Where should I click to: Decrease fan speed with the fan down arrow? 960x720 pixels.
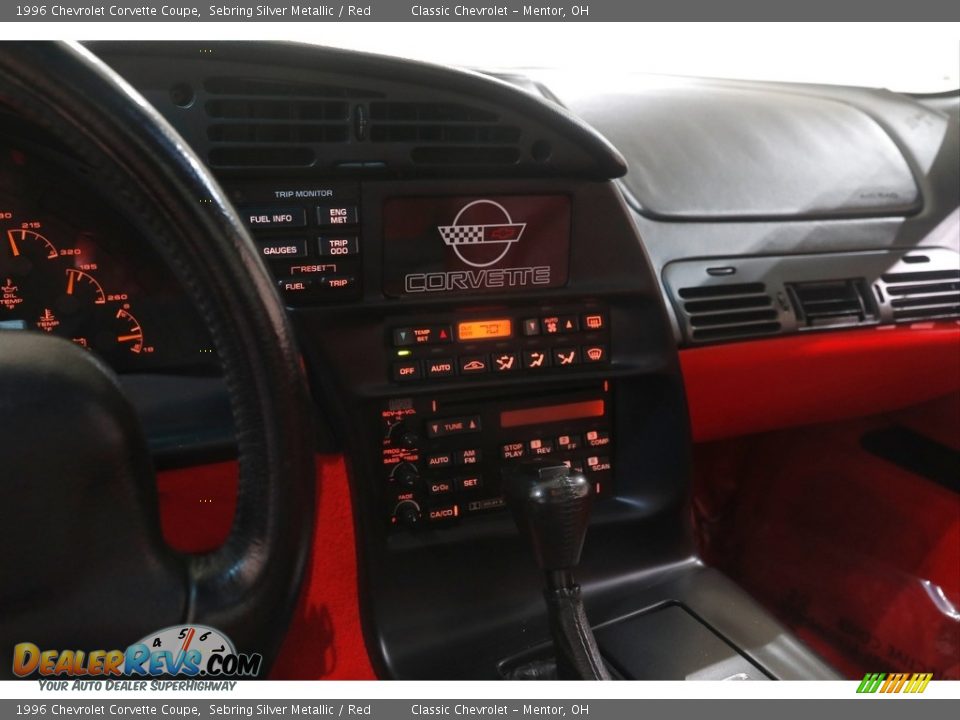click(531, 326)
